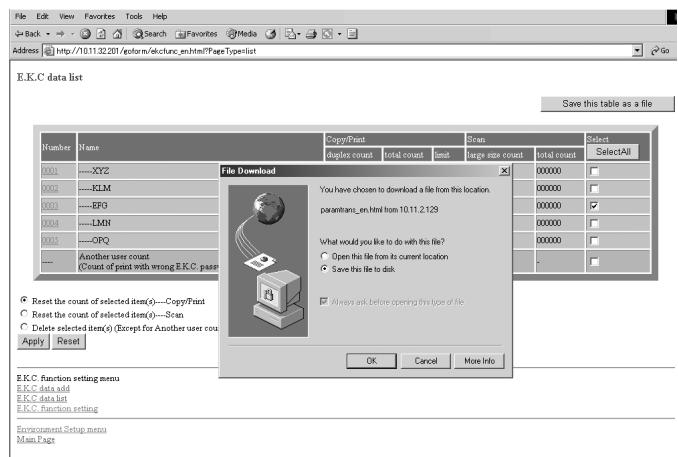Click the Back arrow in the browser toolbar
Screen dimensions: 678x457
tap(27, 34)
